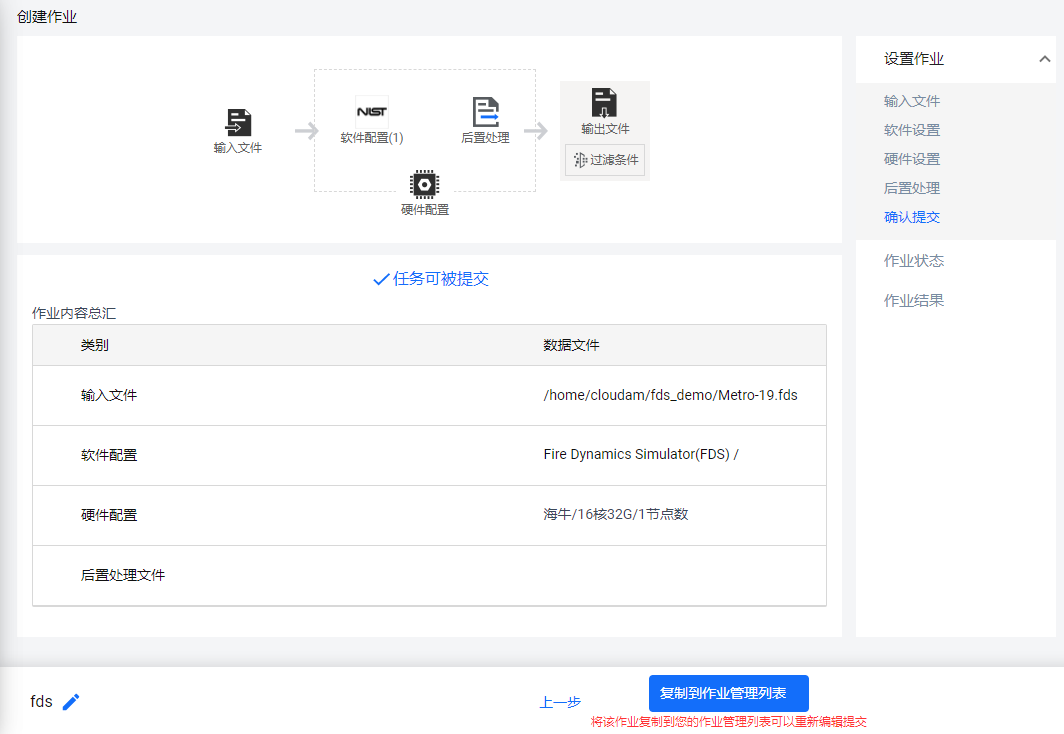Image resolution: width=1064 pixels, height=734 pixels.
Task: Open the NIST 软件配置 software icon
Action: coord(372,112)
